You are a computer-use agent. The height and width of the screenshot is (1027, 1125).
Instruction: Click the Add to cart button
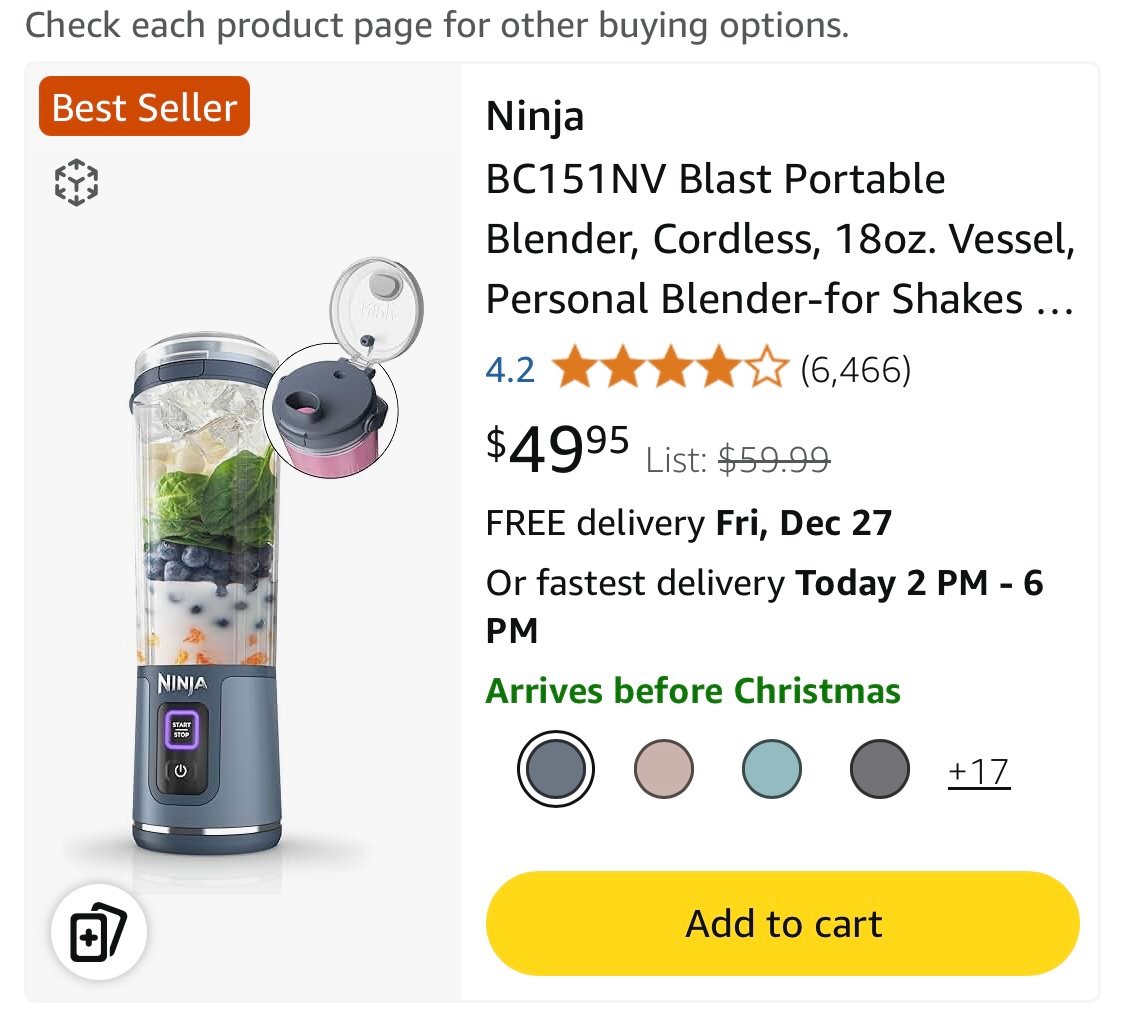point(783,923)
